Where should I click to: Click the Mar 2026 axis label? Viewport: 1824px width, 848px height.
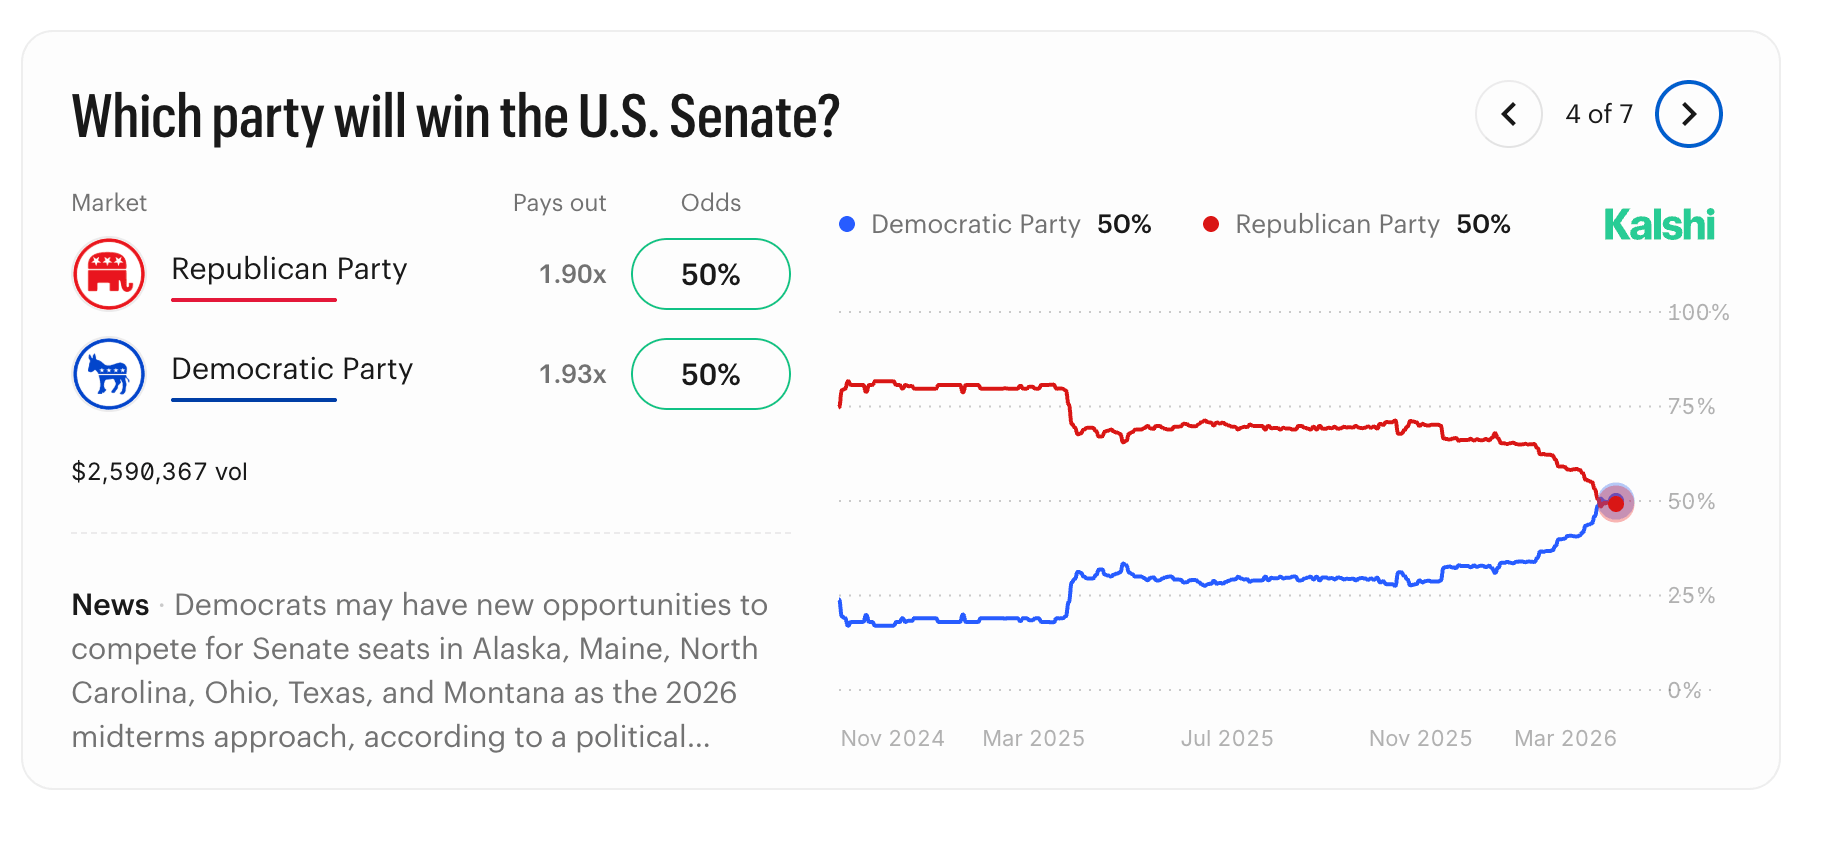1565,738
